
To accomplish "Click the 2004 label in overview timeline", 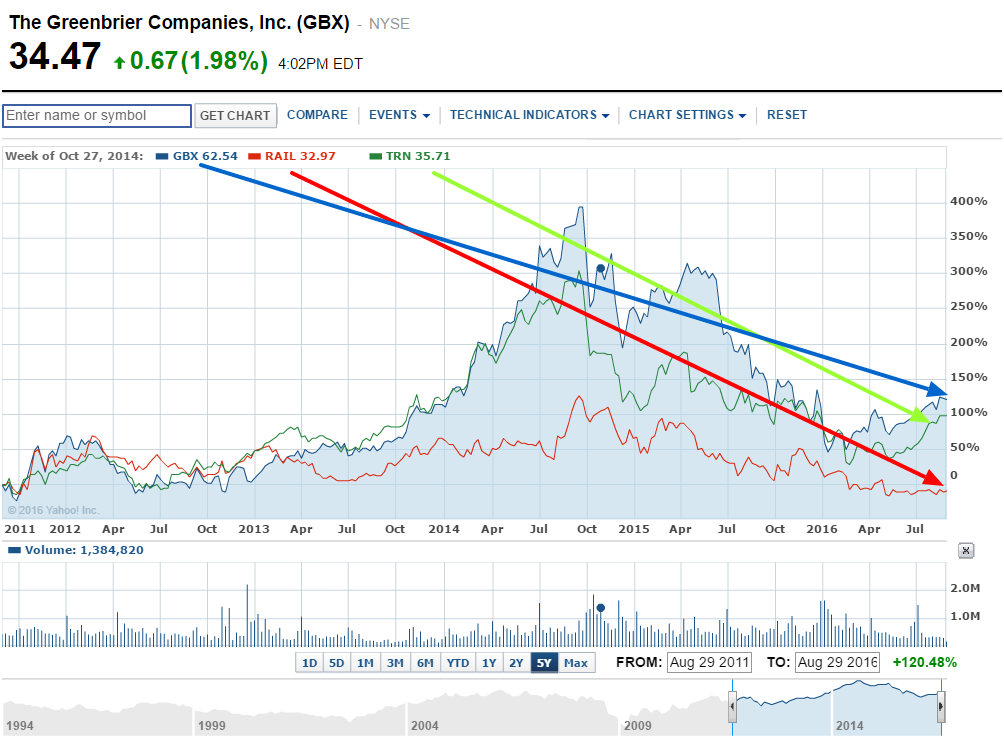I will pyautogui.click(x=425, y=725).
